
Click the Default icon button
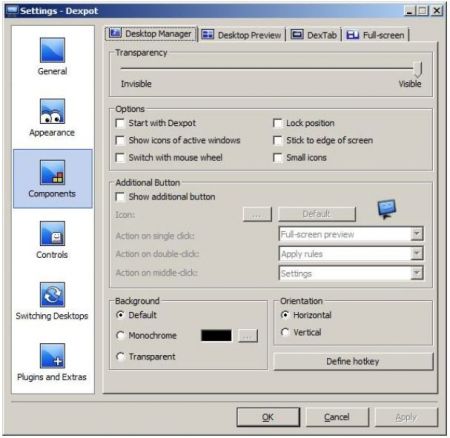point(317,214)
